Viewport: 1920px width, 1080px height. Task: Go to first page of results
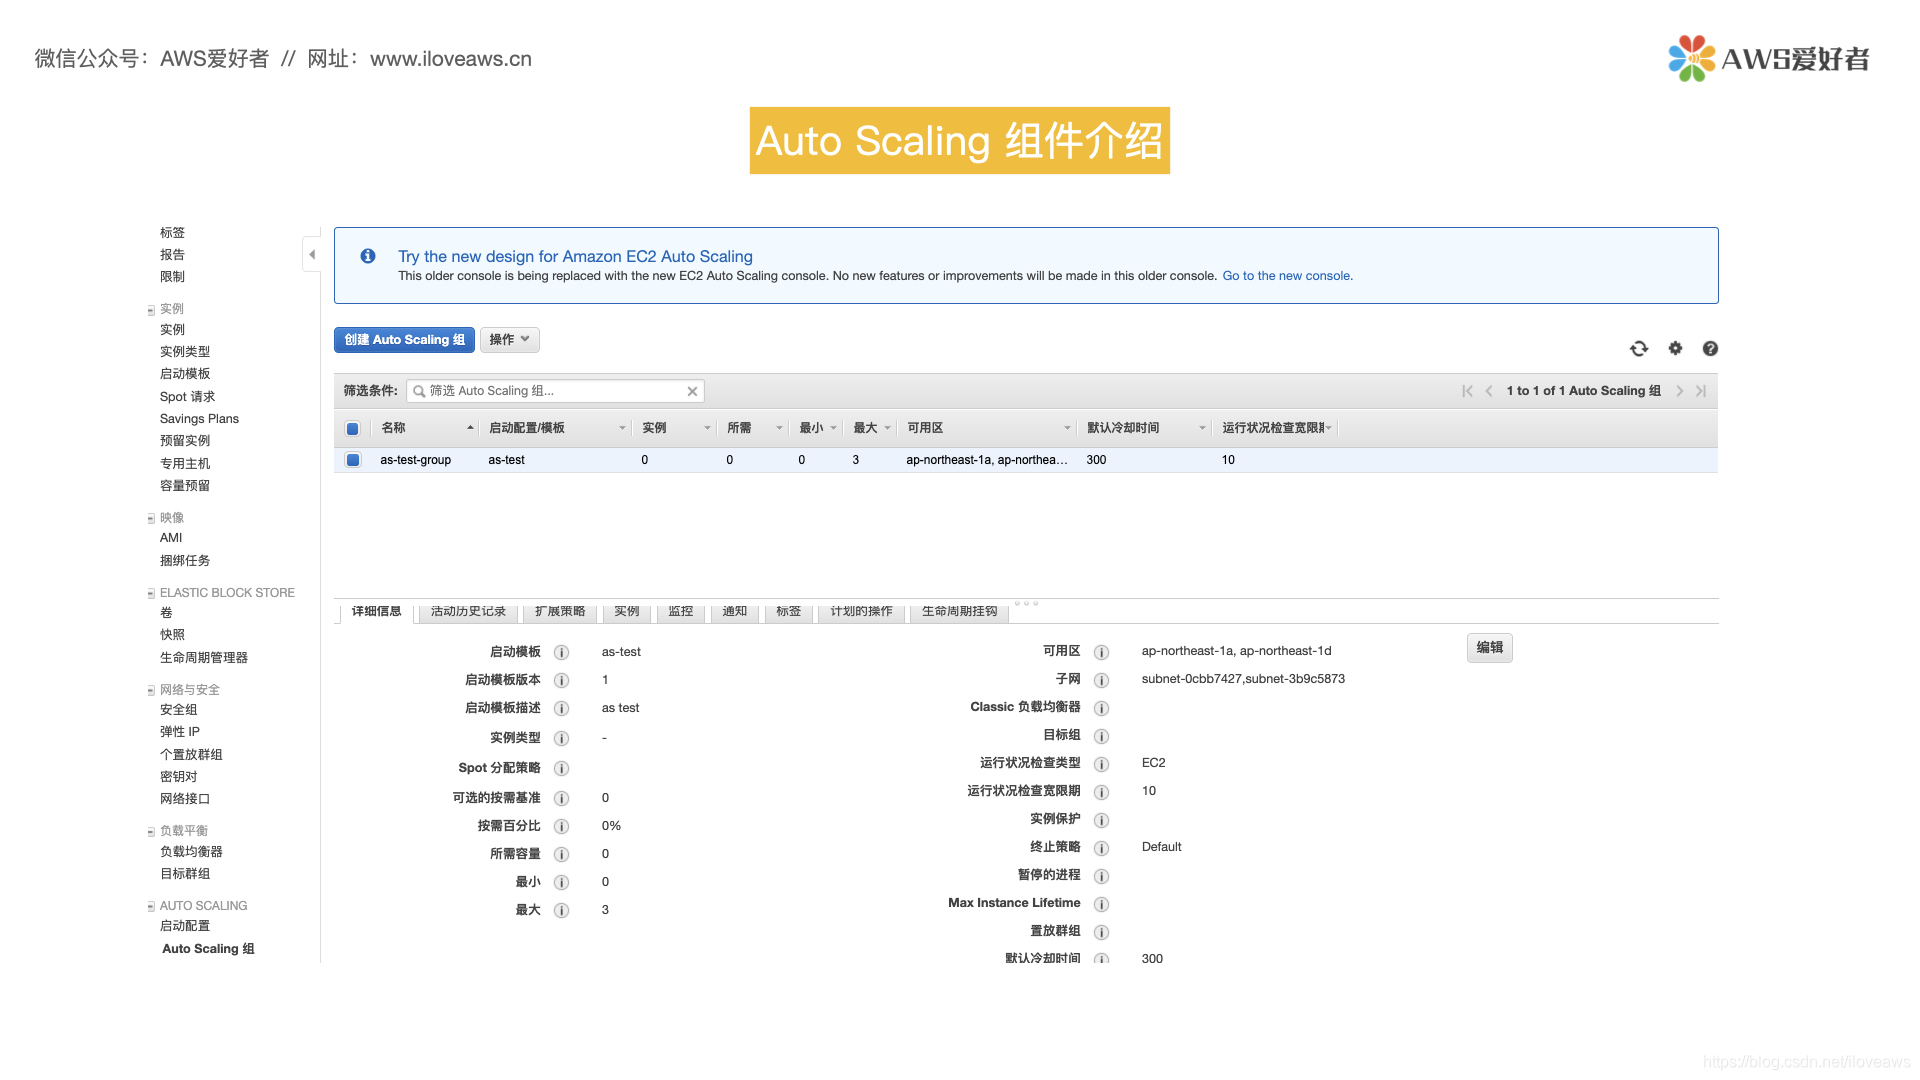tap(1467, 391)
